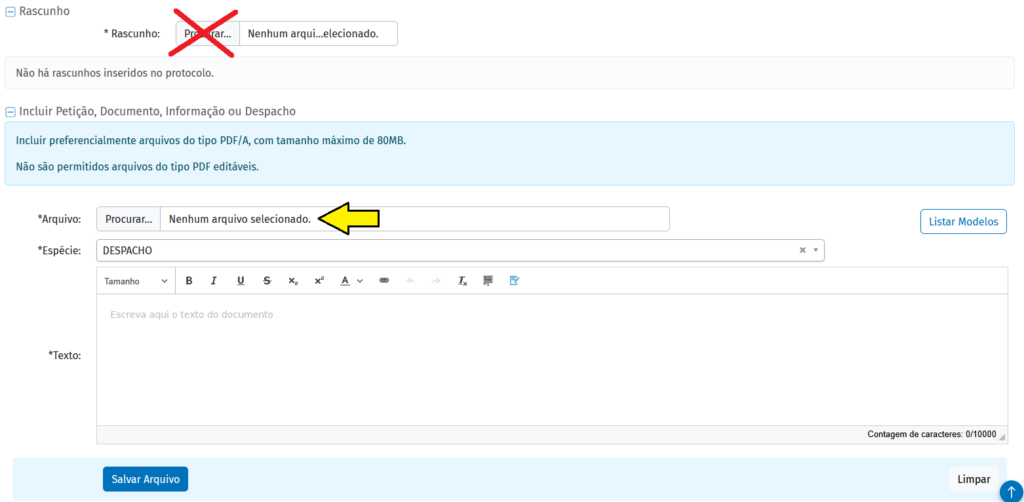Apply superscript formatting
The height and width of the screenshot is (502, 1024).
(319, 281)
